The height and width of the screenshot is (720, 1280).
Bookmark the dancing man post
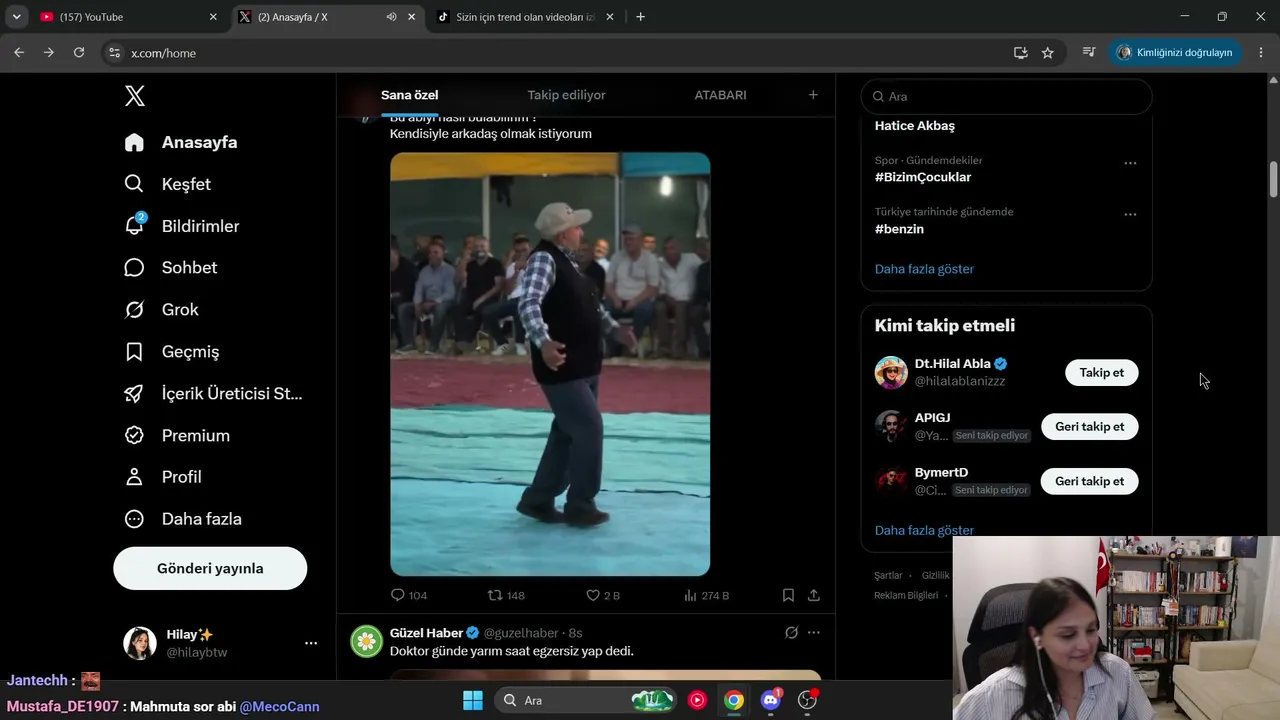788,595
